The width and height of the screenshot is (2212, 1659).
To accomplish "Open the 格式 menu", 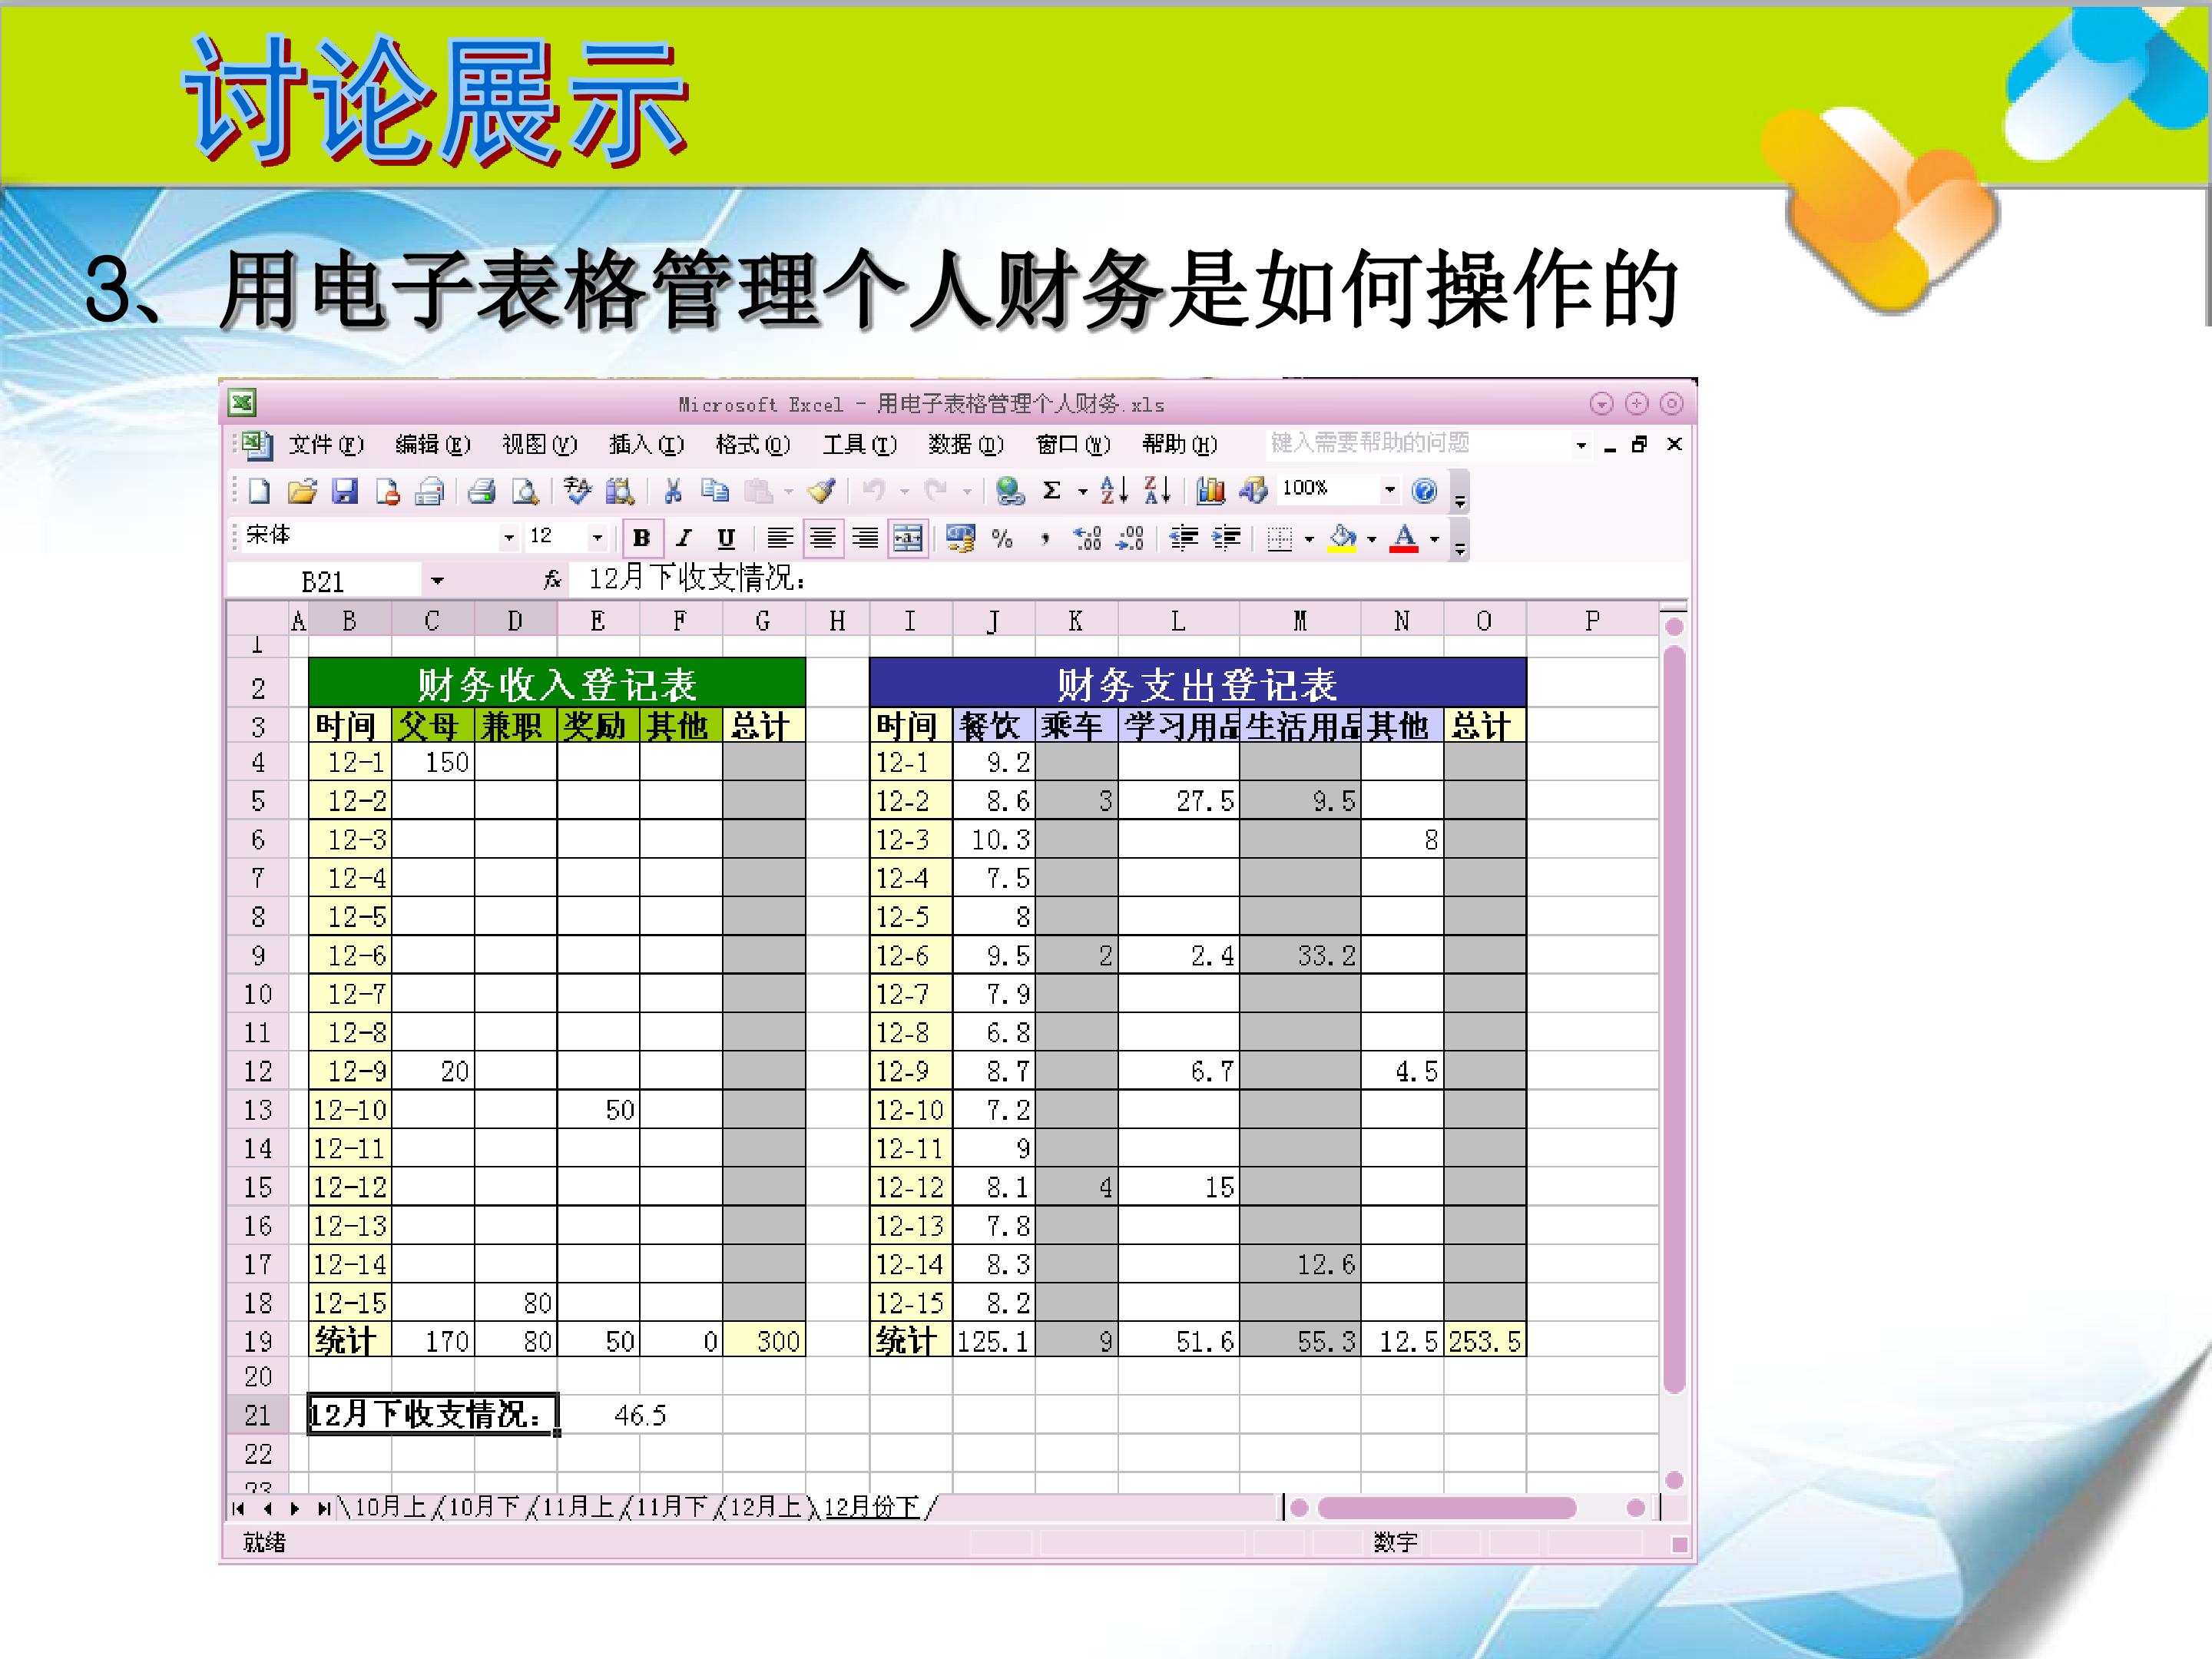I will [752, 444].
